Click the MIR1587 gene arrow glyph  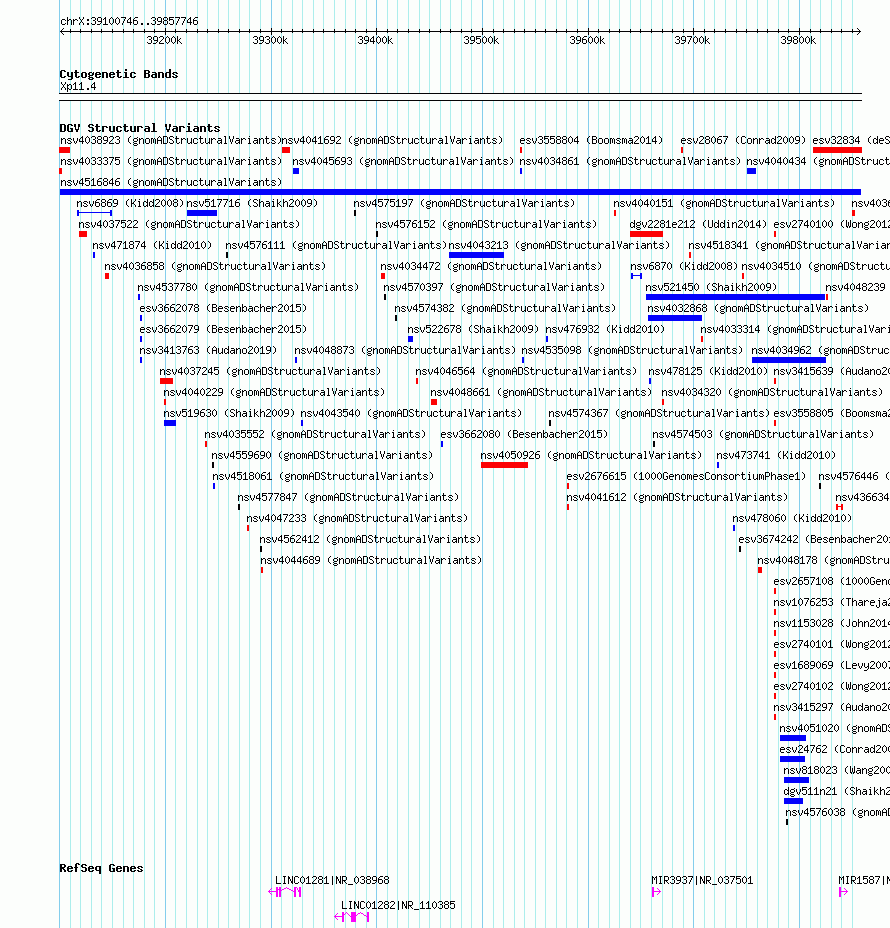843,892
